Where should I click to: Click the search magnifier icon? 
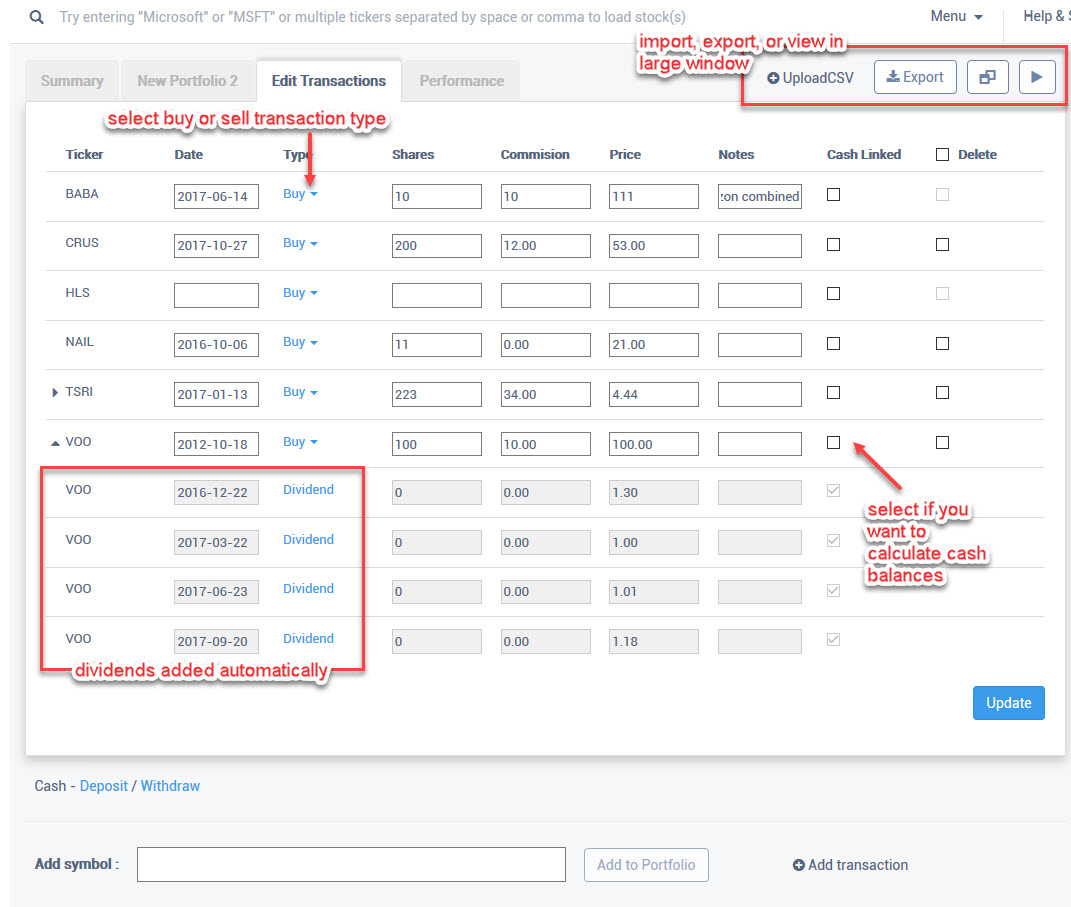coord(37,17)
